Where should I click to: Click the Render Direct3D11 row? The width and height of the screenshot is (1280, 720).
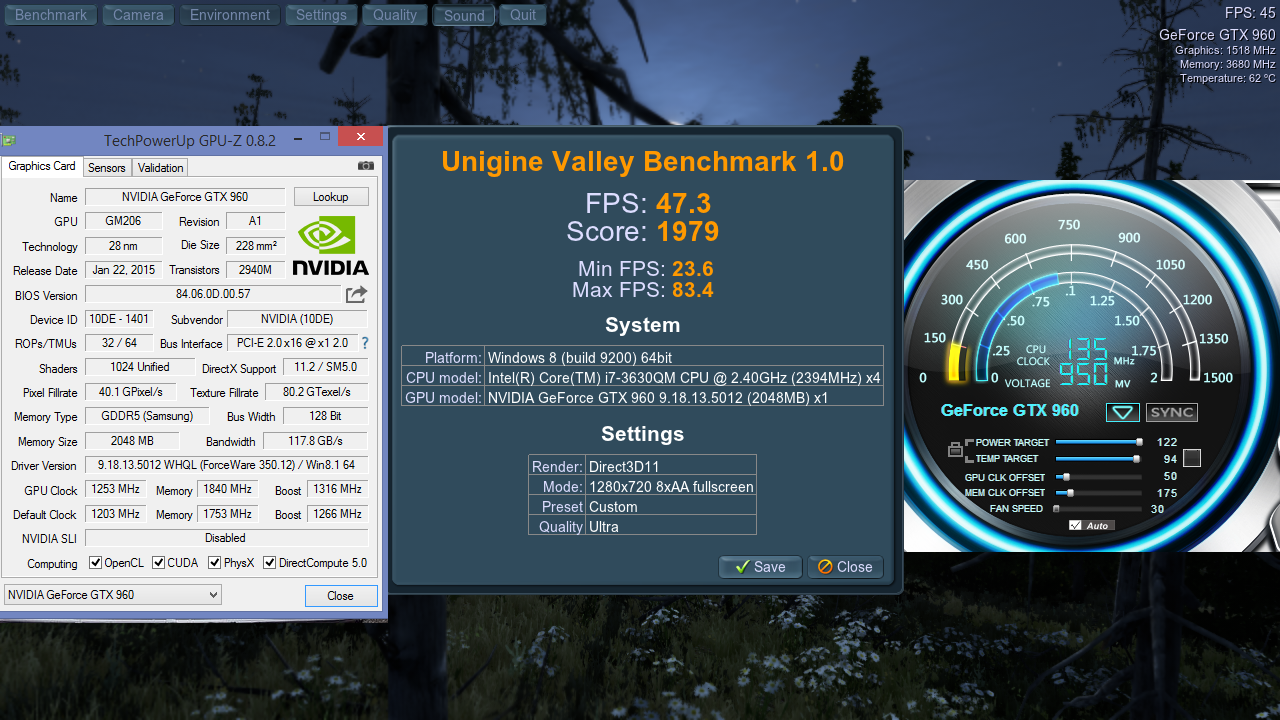pos(642,466)
